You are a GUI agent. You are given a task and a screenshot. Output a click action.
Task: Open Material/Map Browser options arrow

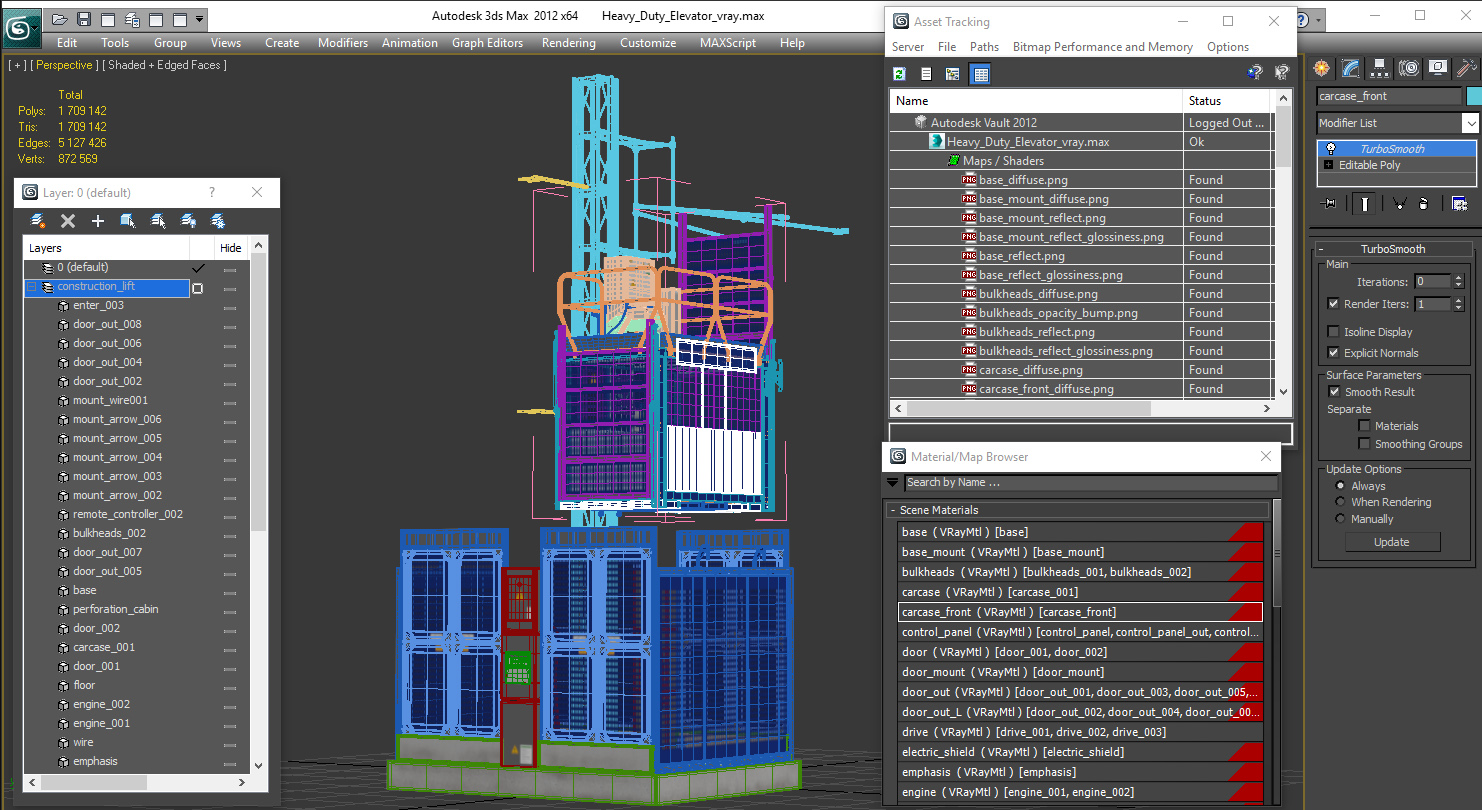pyautogui.click(x=893, y=482)
